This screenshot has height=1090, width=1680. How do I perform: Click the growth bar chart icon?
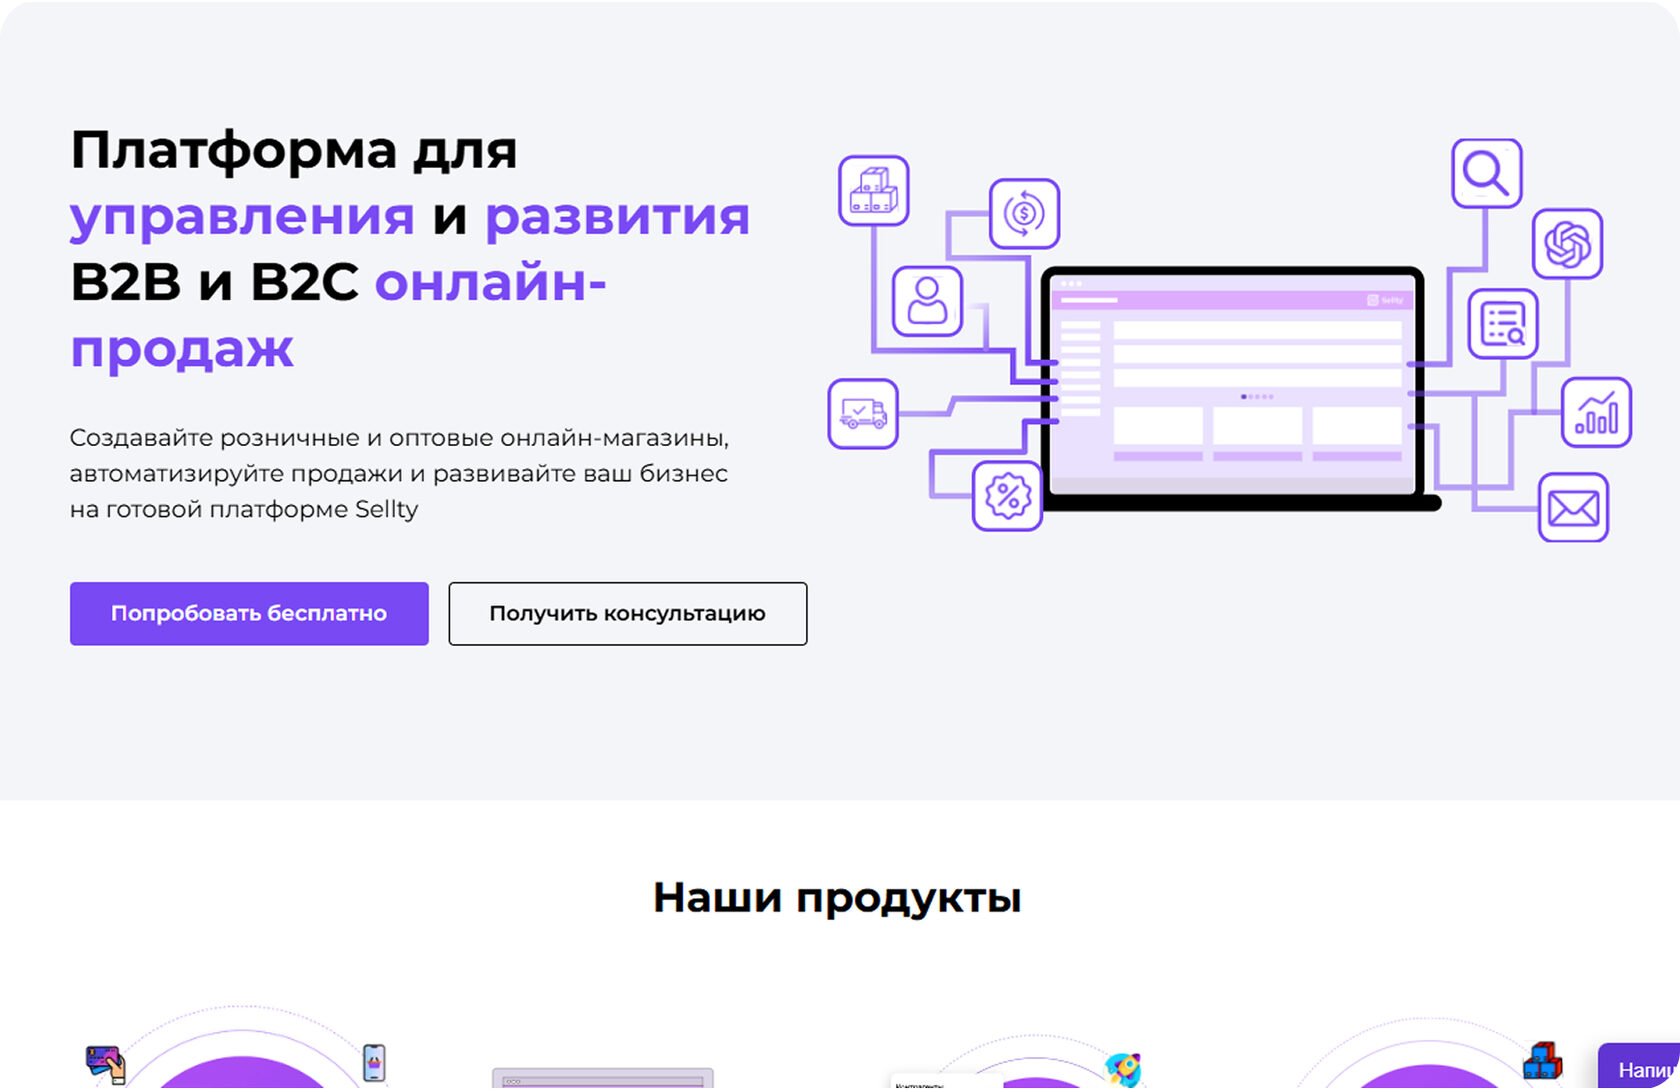click(x=1596, y=412)
